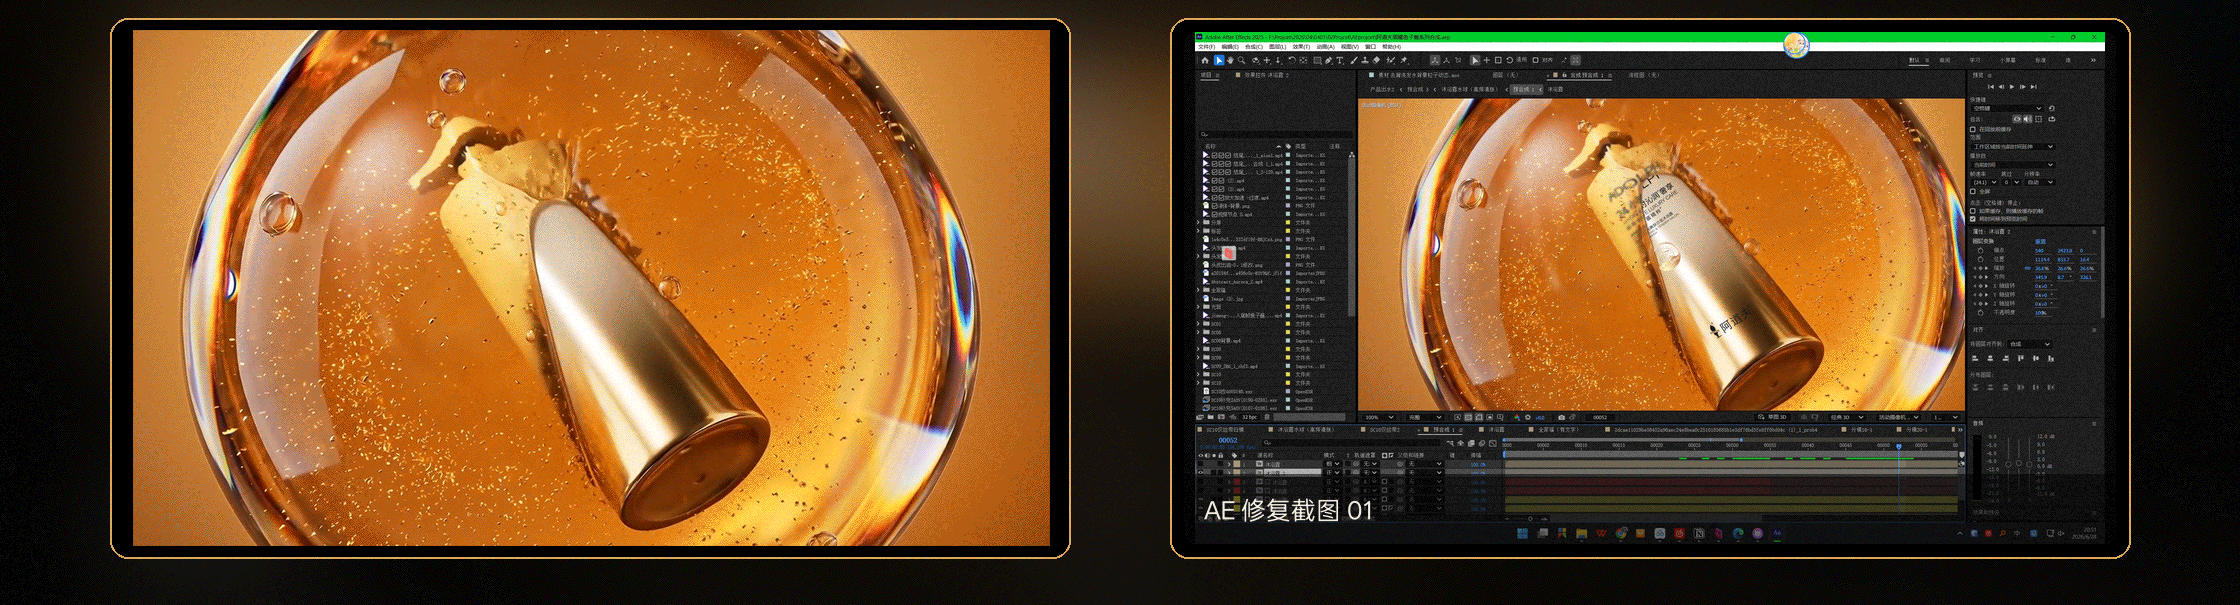Select the Zoom magnifier tool
The width and height of the screenshot is (2240, 605).
pos(1241,60)
